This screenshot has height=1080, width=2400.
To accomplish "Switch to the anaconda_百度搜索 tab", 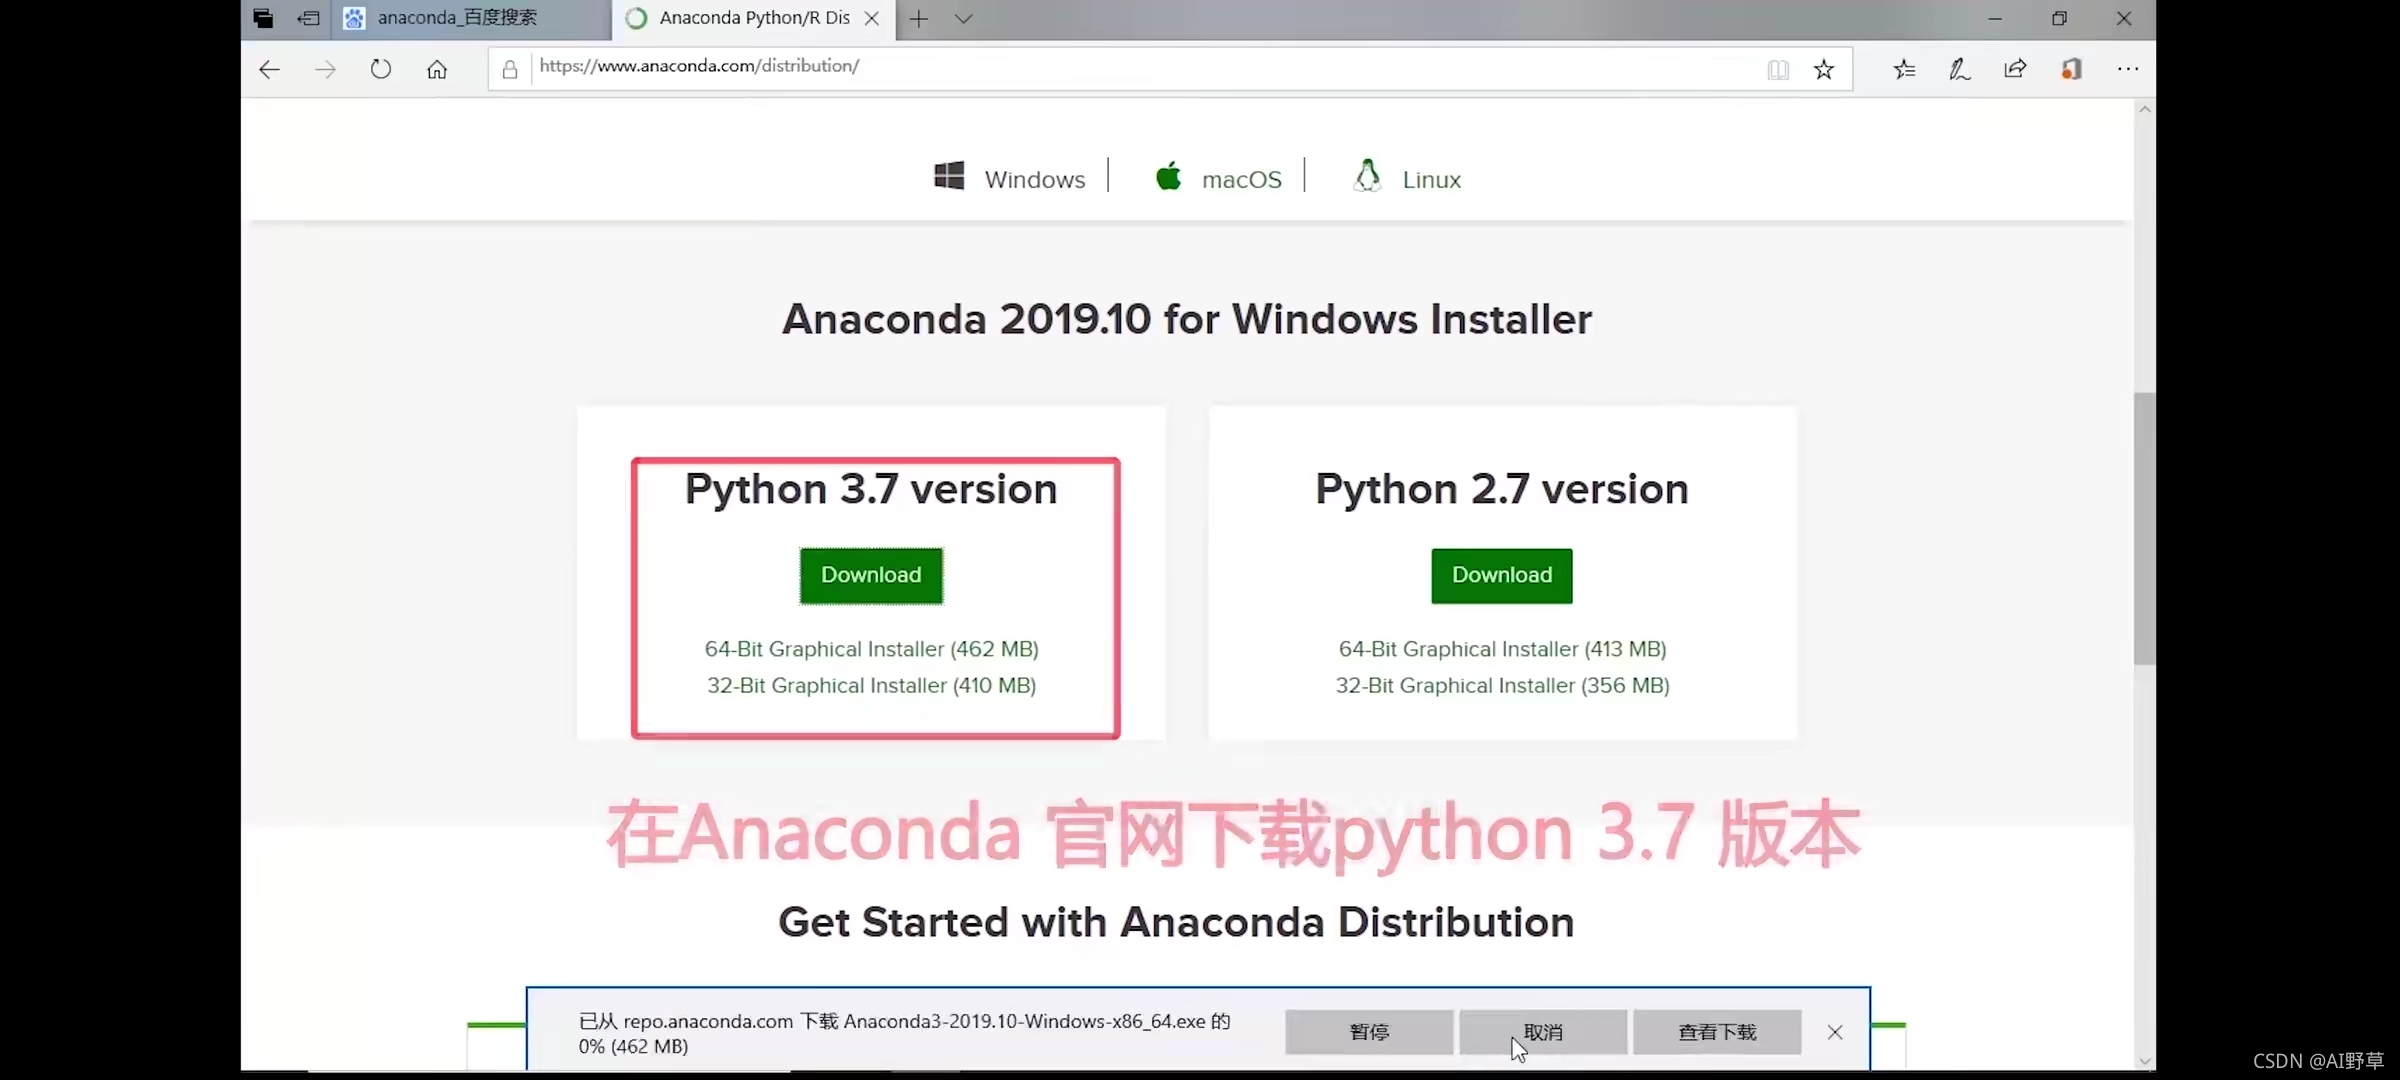I will 472,18.
